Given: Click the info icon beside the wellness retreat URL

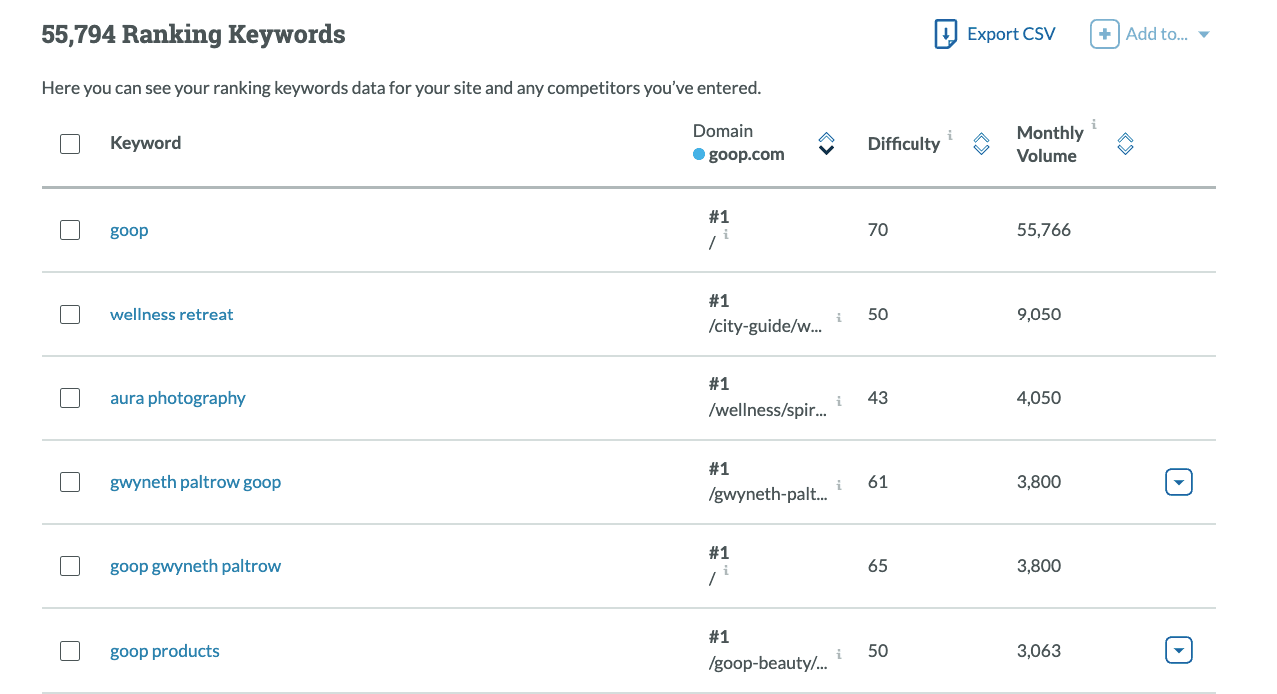Looking at the screenshot, I should pos(838,319).
